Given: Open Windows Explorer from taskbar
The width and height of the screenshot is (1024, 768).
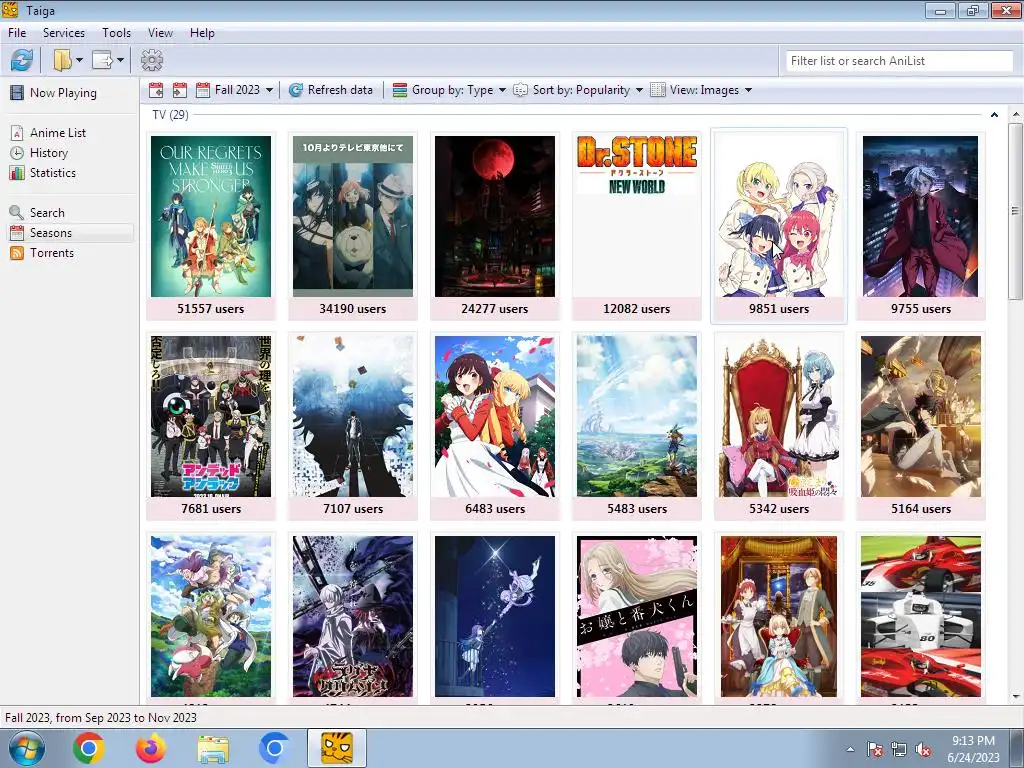Looking at the screenshot, I should click(213, 748).
